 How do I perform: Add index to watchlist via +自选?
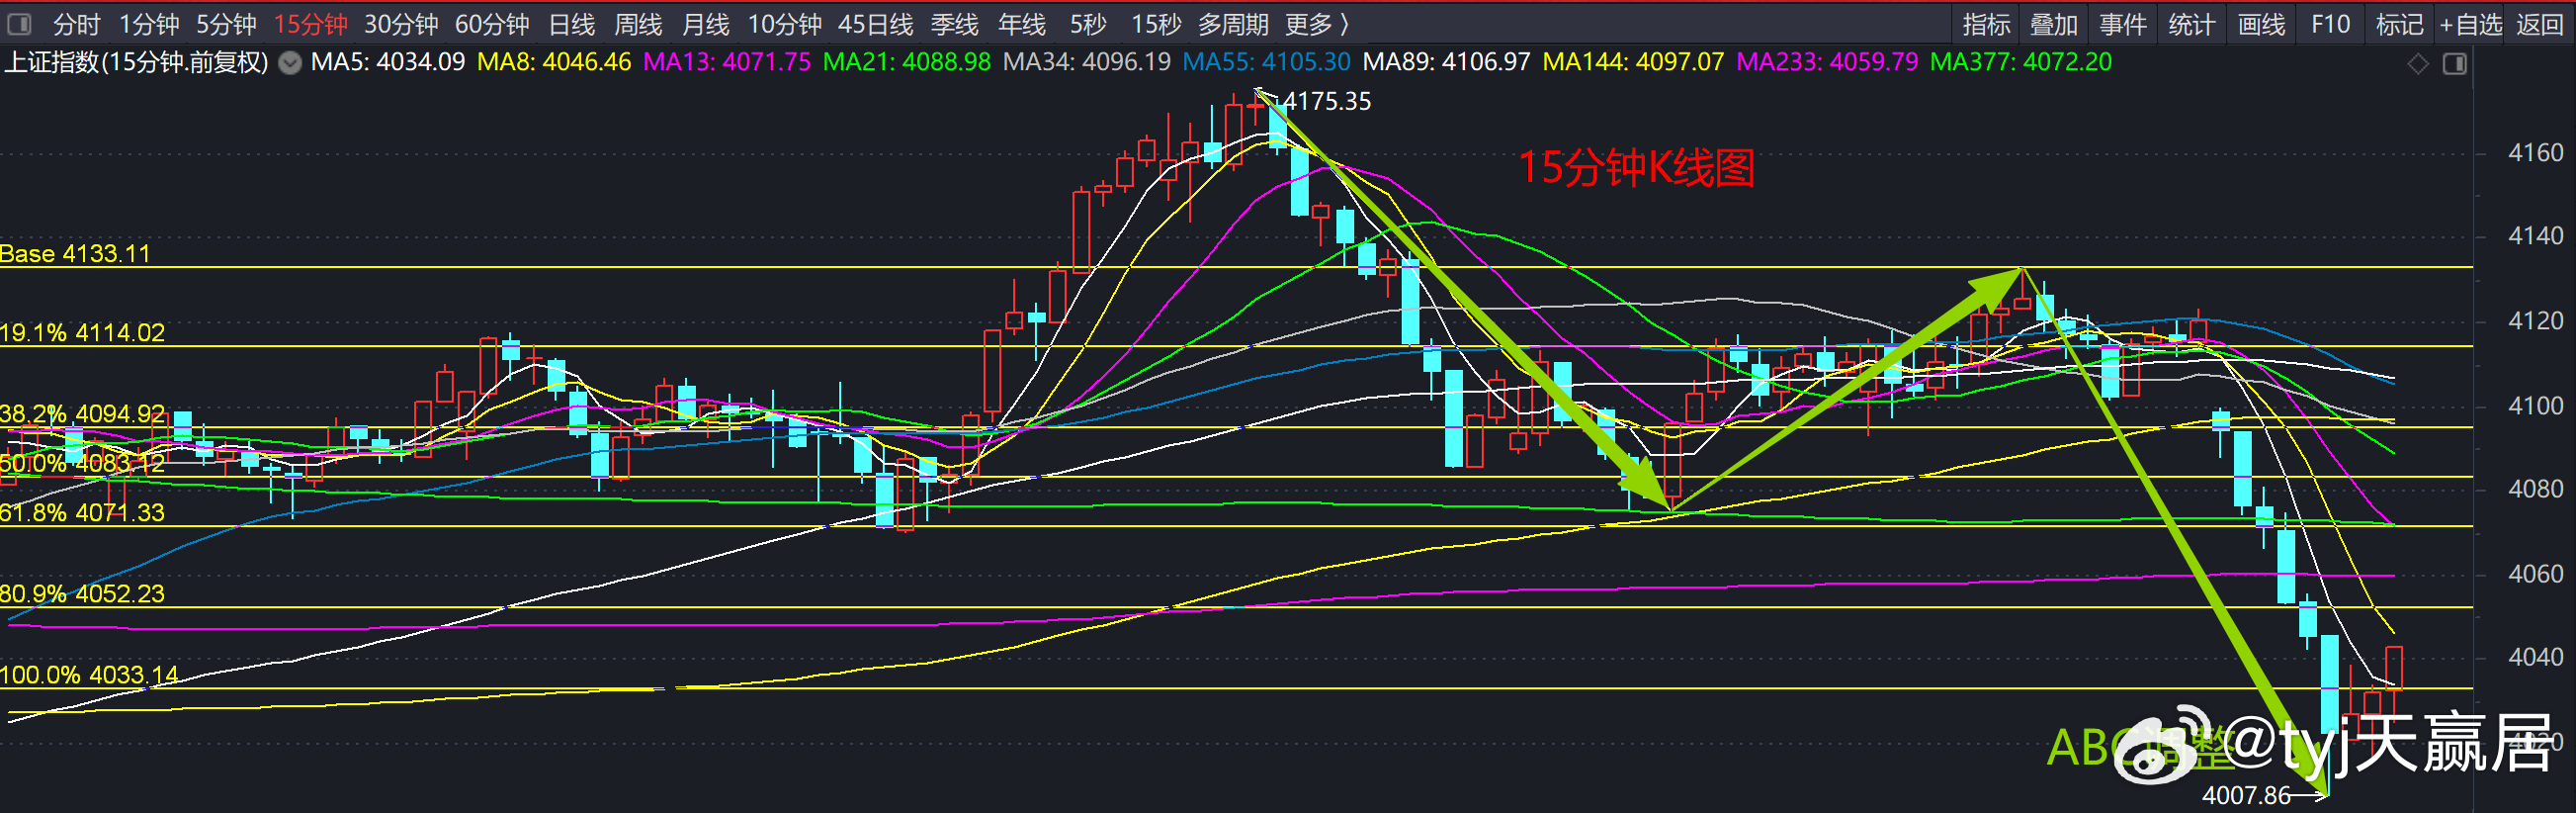tap(2471, 24)
